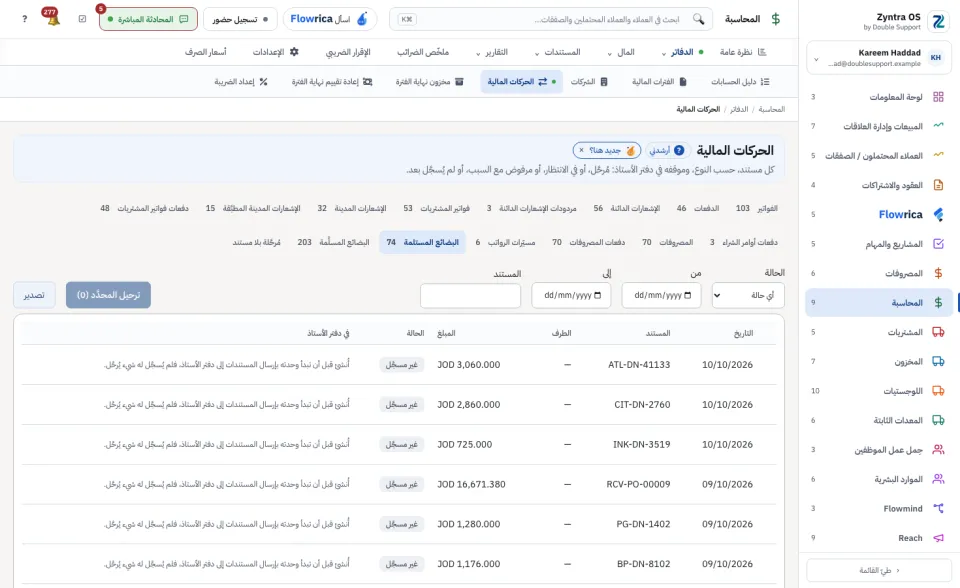Expand the التقارير menu
Image resolution: width=960 pixels, height=588 pixels.
point(492,52)
